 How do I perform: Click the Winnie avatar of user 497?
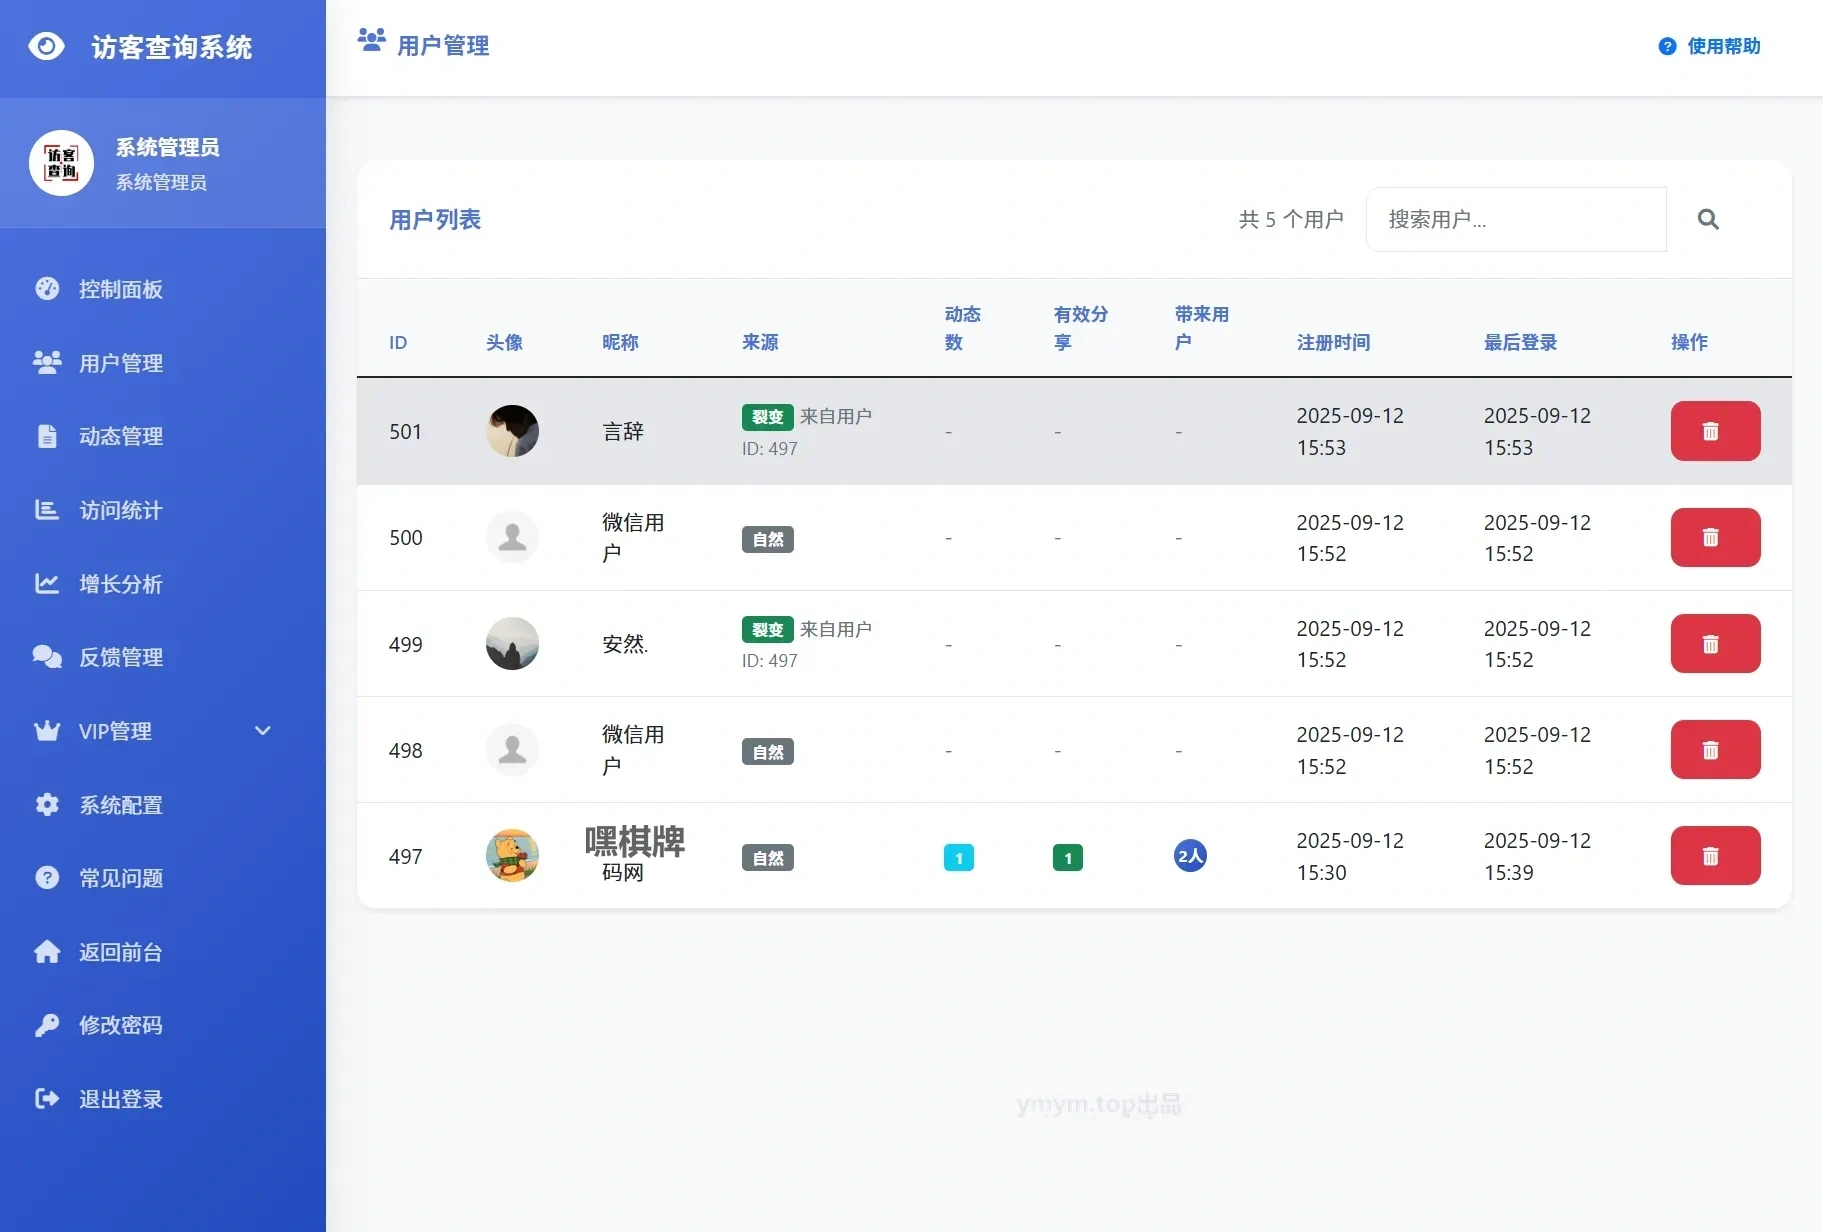click(512, 855)
